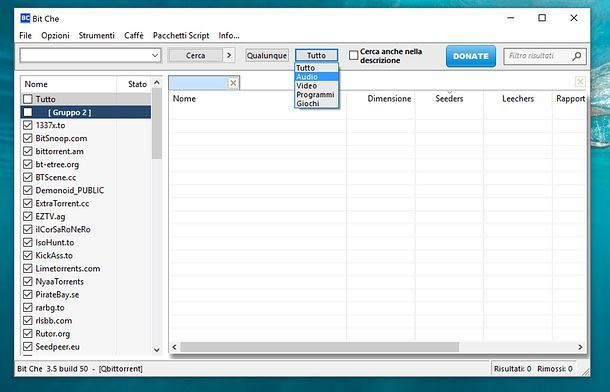Close the search tab with its X icon
610x392 pixels.
233,83
